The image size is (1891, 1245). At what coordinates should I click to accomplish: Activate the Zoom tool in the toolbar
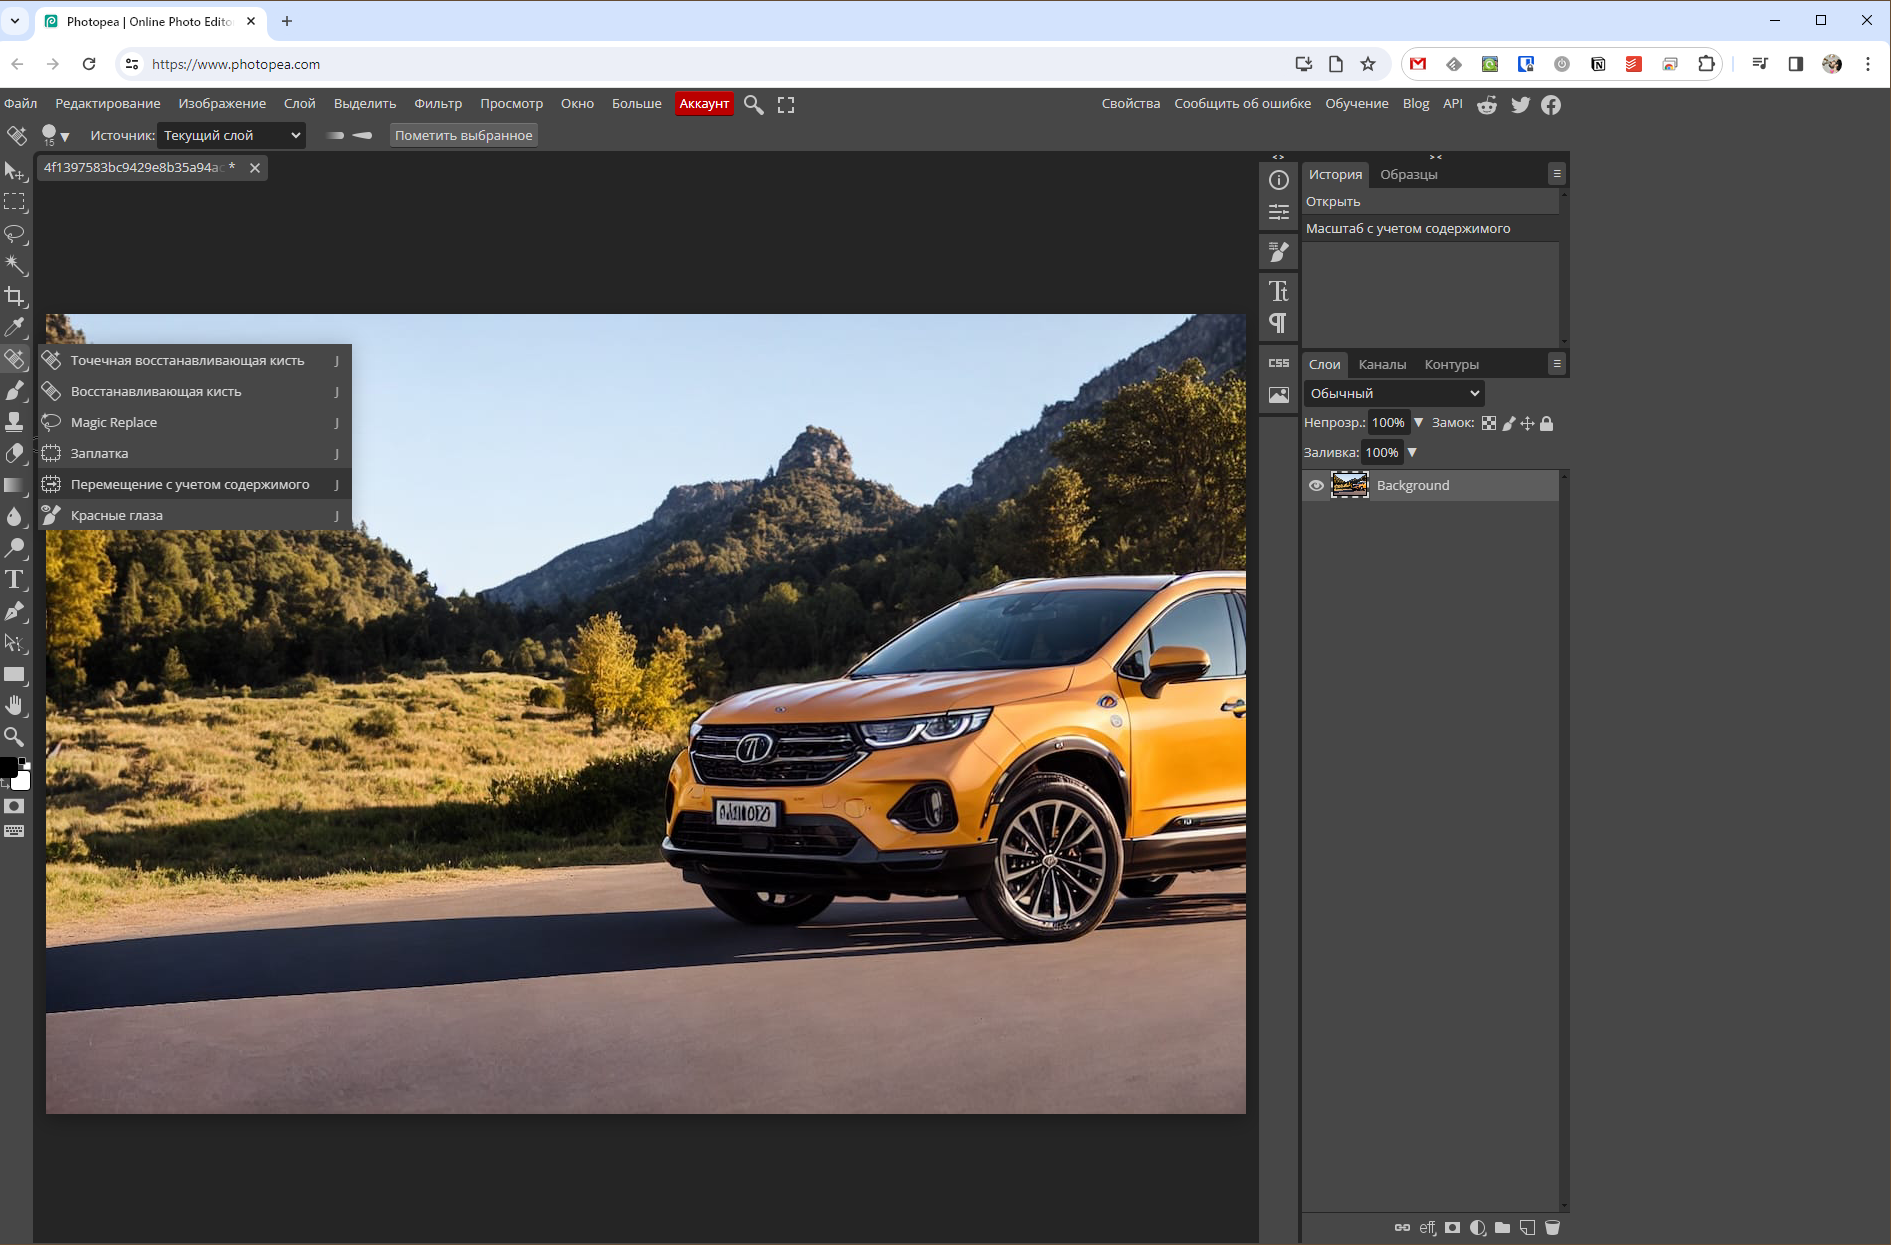pyautogui.click(x=15, y=737)
